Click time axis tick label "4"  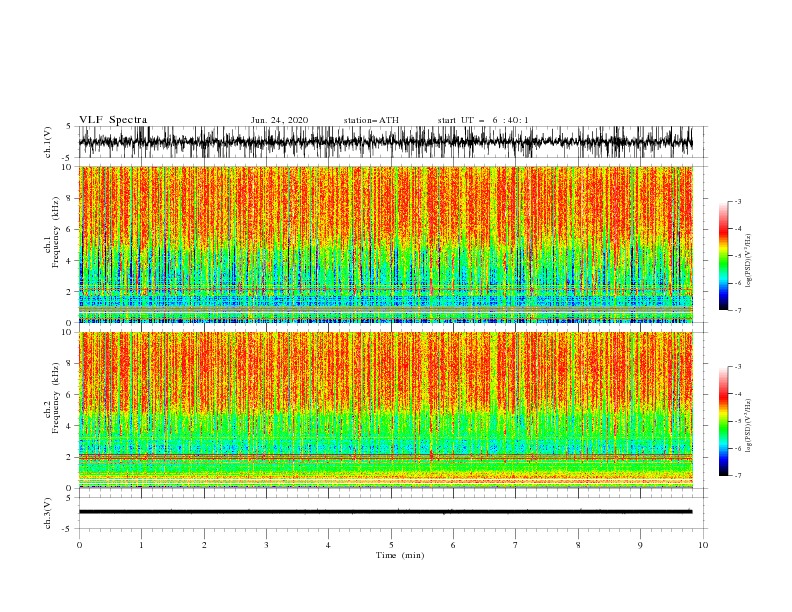point(328,545)
